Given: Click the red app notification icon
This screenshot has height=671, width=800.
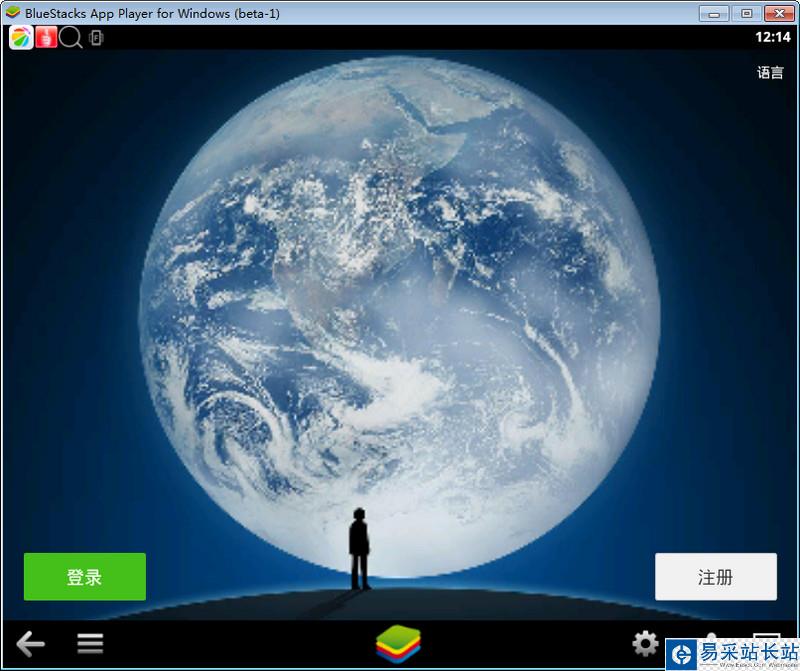Looking at the screenshot, I should click(x=46, y=37).
